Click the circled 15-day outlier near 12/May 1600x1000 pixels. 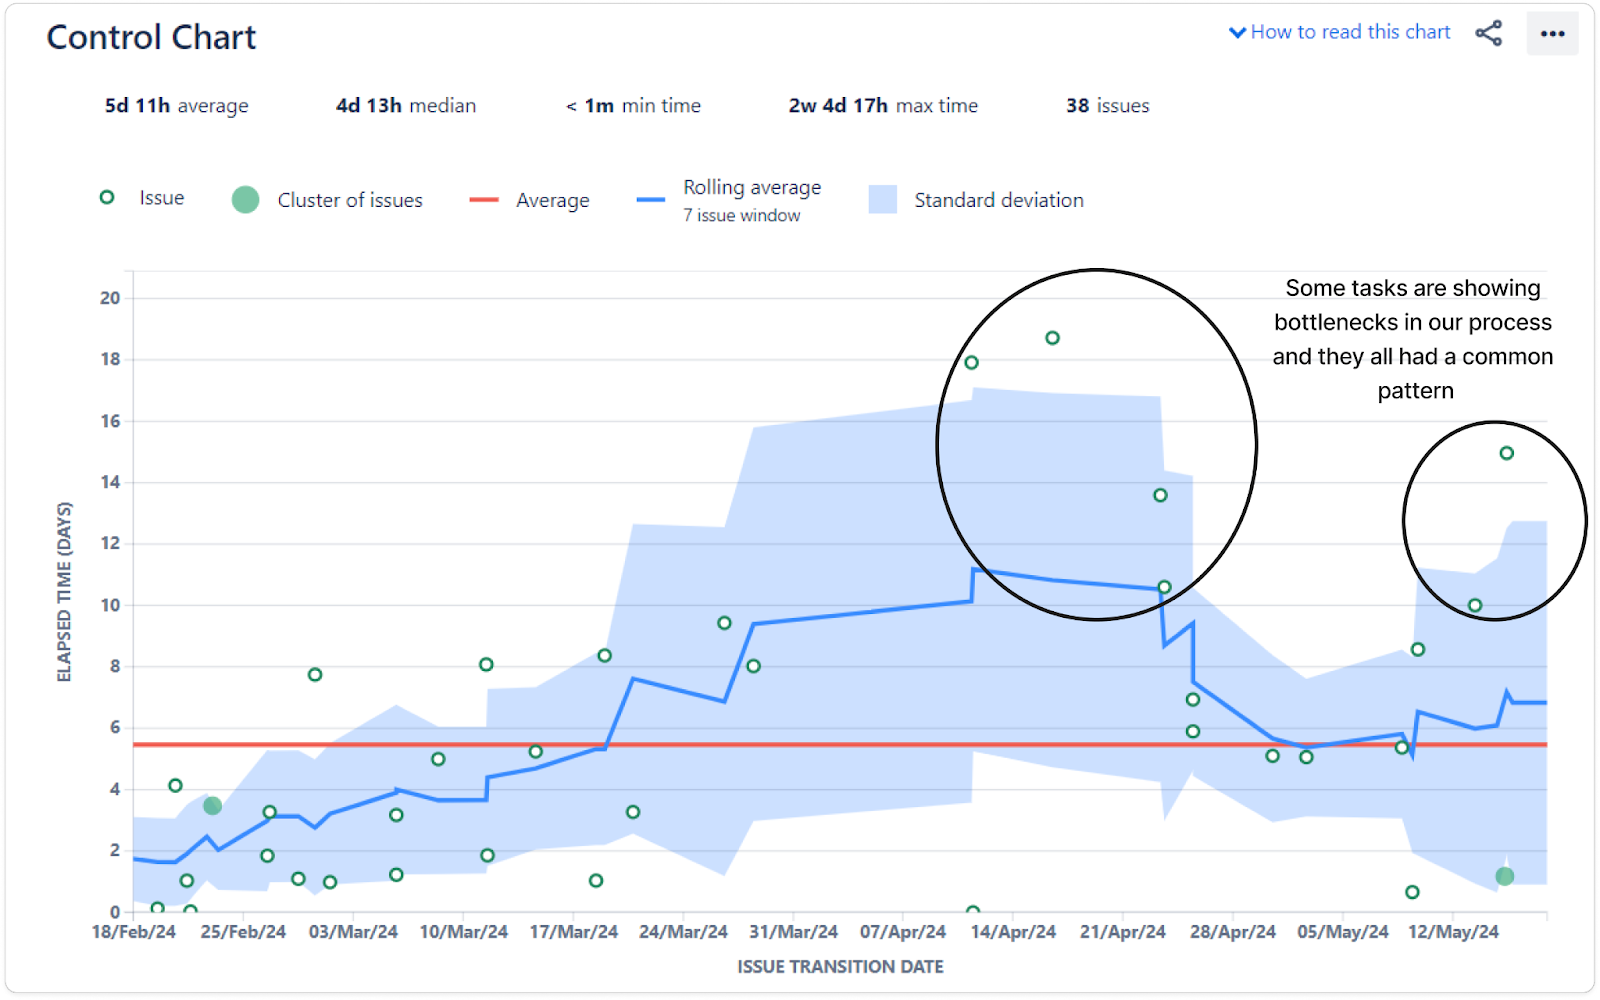[x=1506, y=452]
